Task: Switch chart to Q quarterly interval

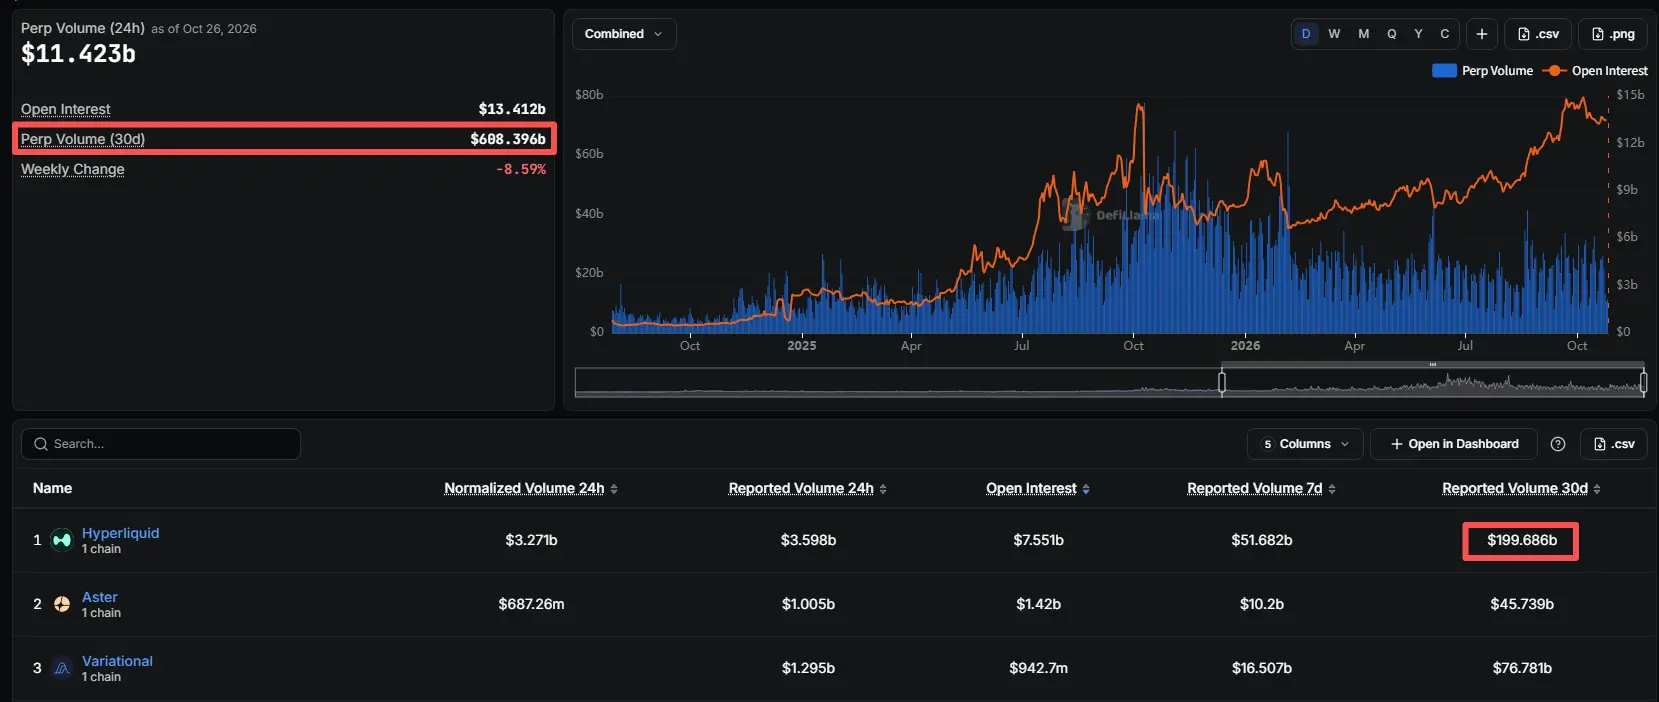Action: [1391, 34]
